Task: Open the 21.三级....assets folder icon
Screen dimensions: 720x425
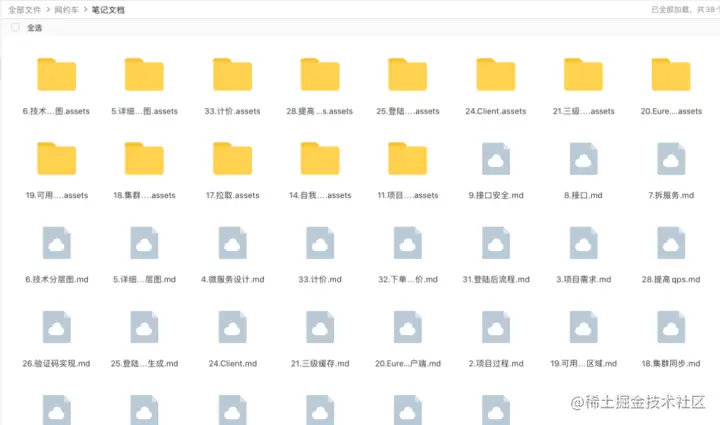Action: tap(584, 74)
